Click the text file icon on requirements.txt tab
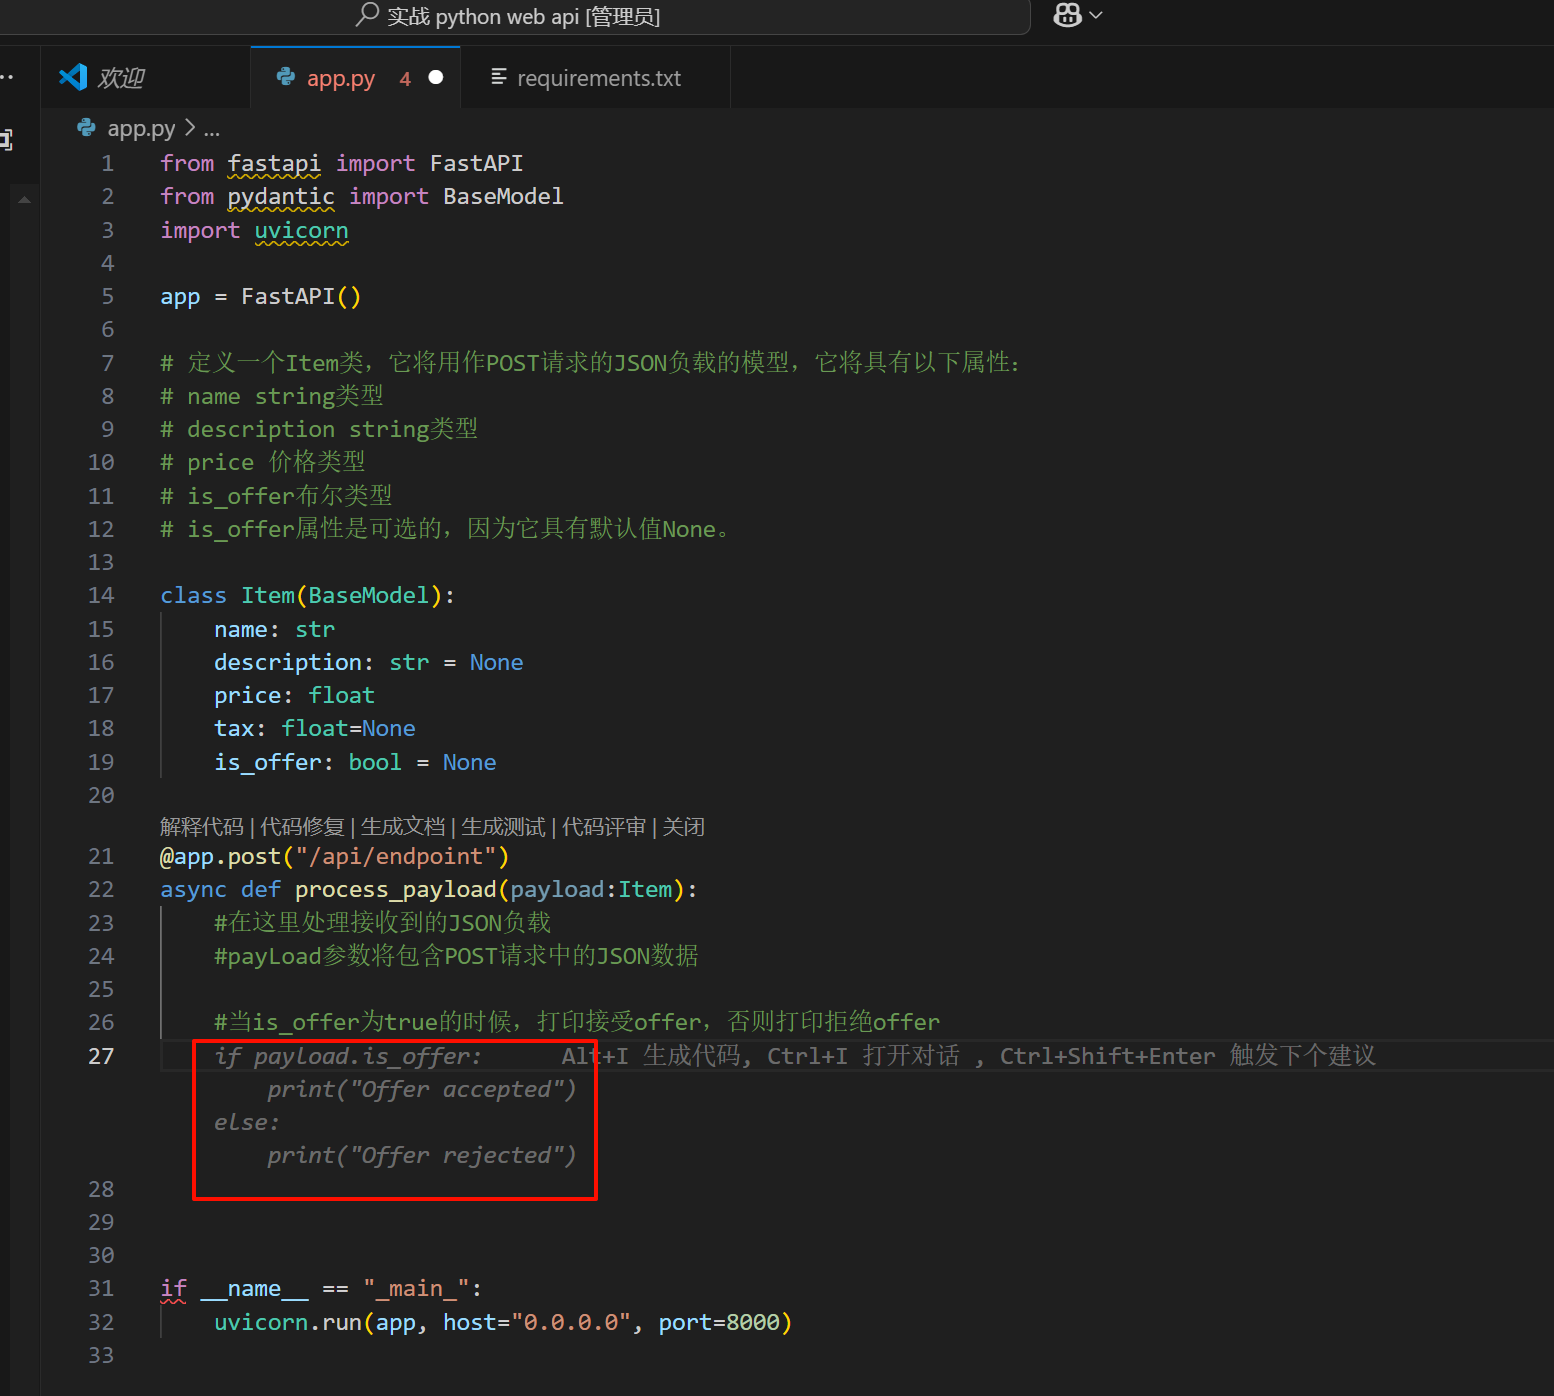 [x=499, y=77]
